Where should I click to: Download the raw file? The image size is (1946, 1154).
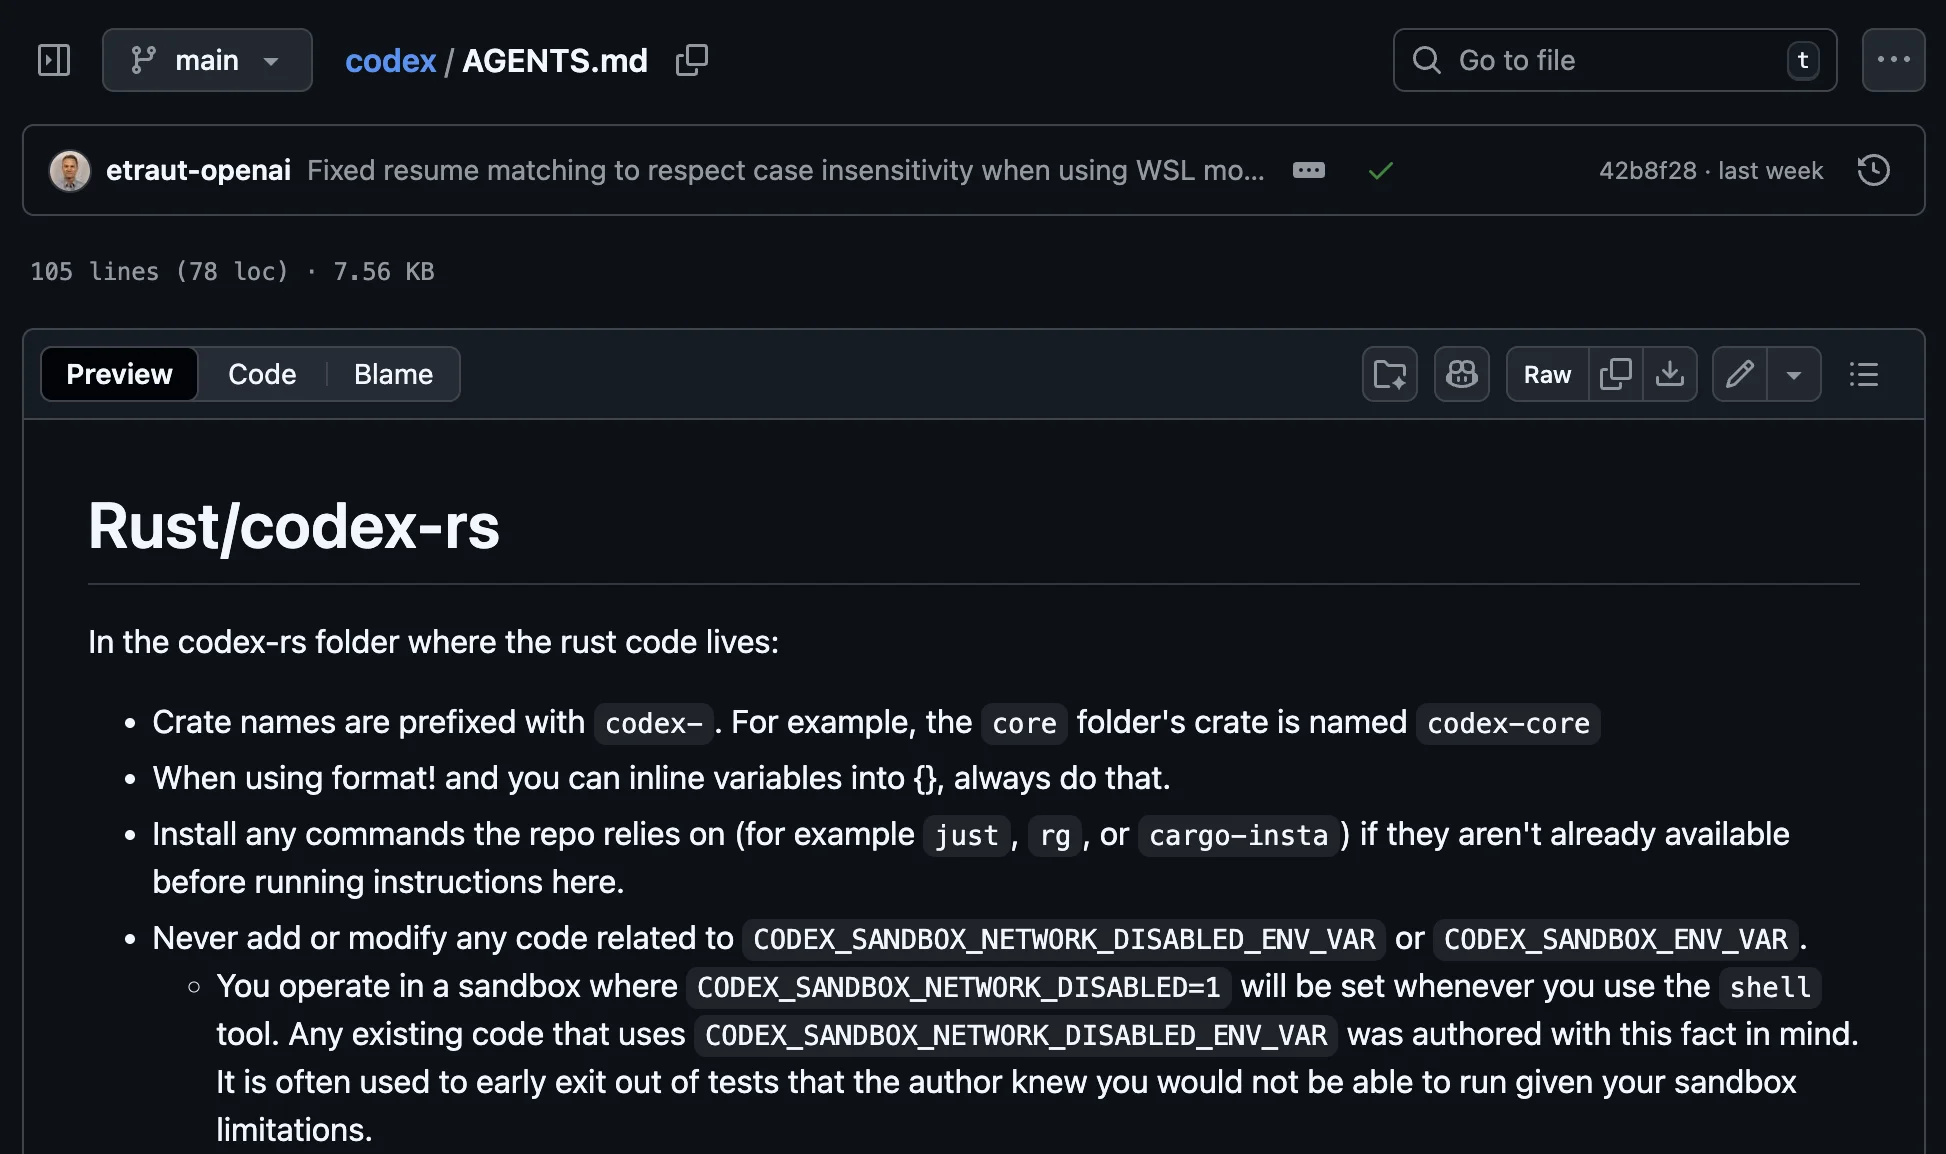(x=1669, y=374)
